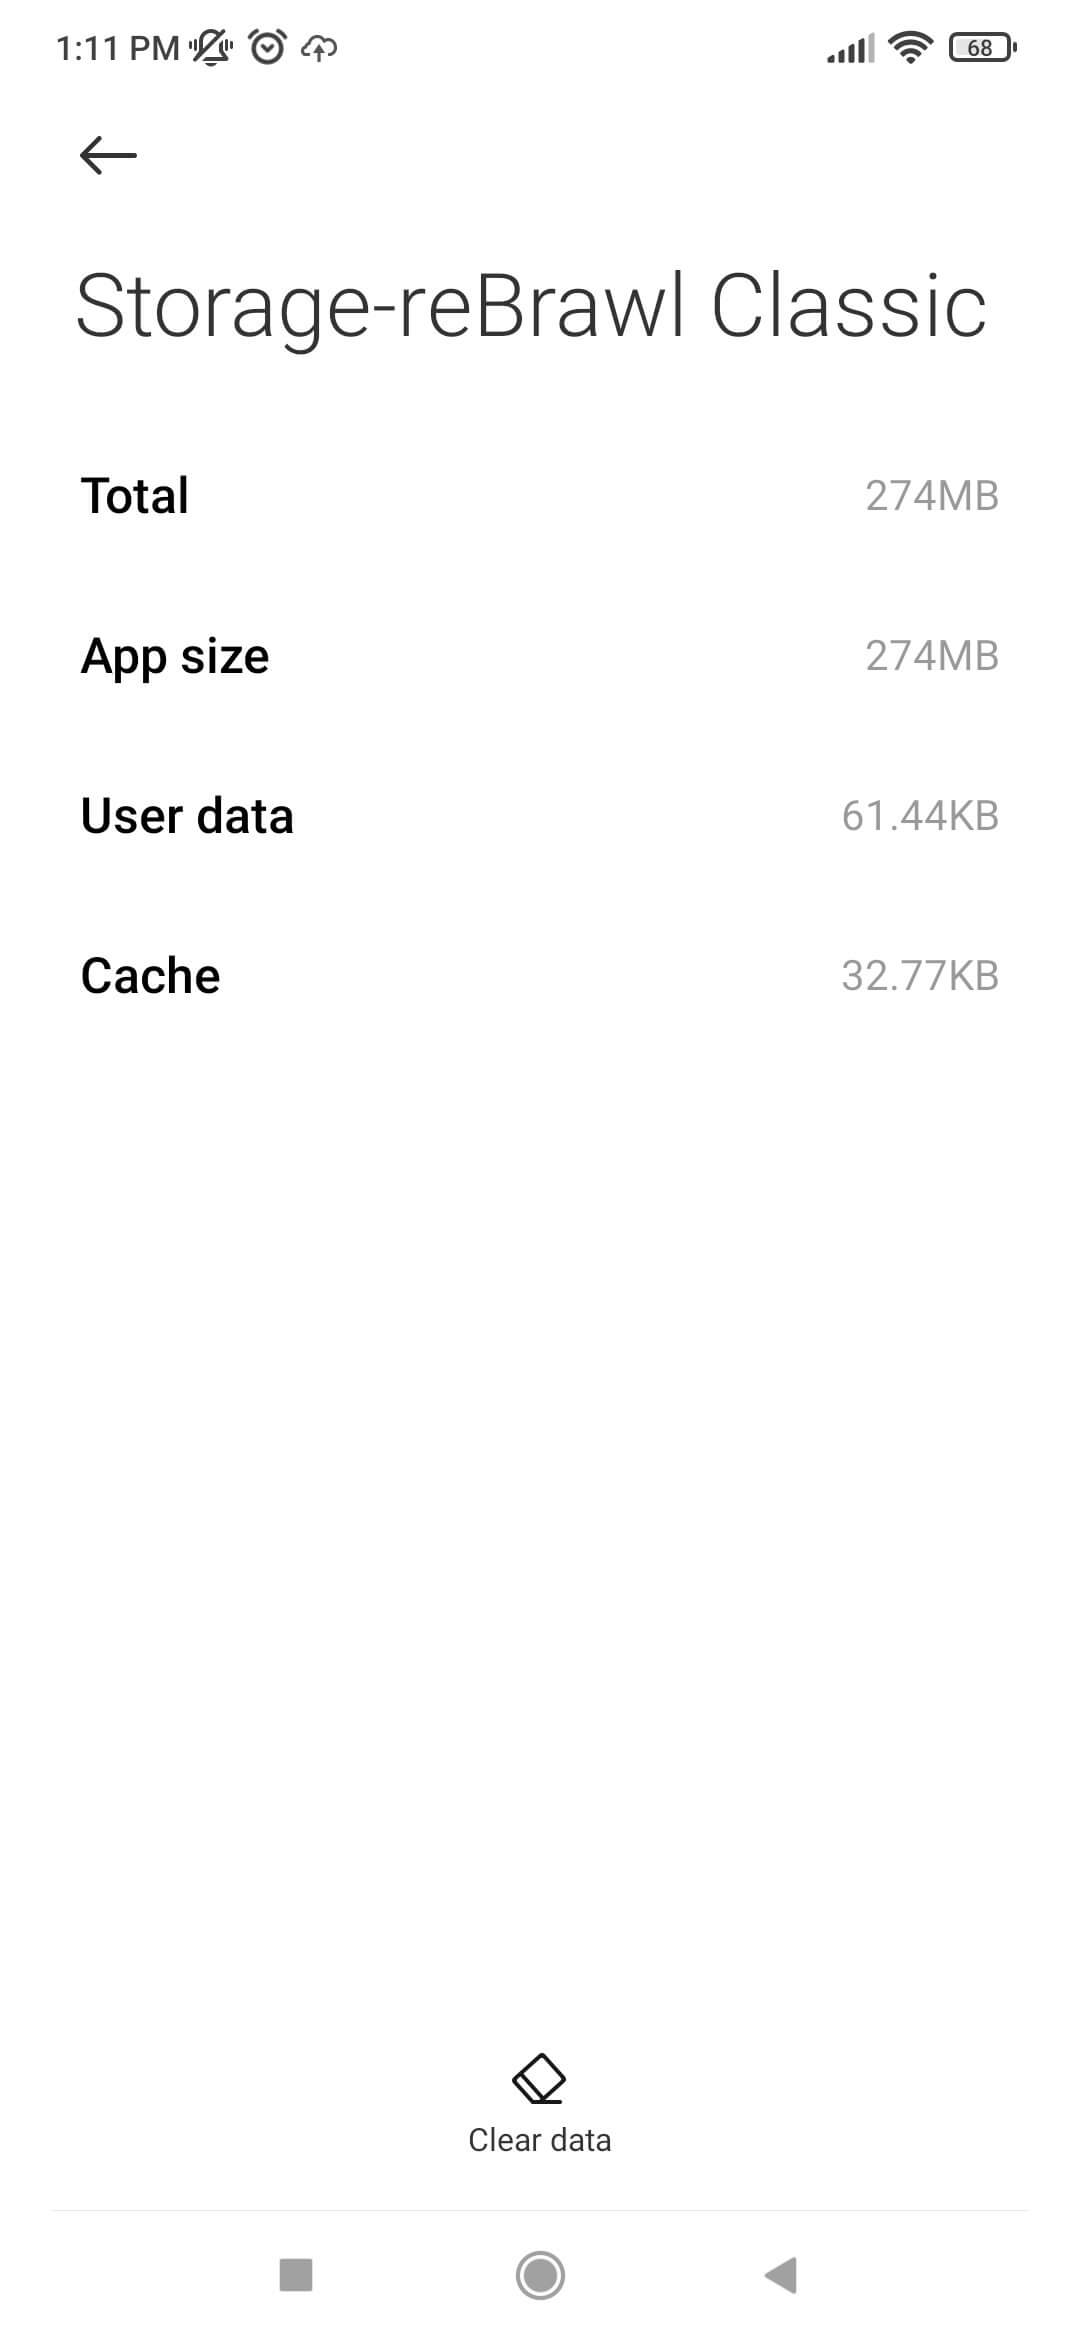Tap the Wi-Fi status icon

pos(910,47)
